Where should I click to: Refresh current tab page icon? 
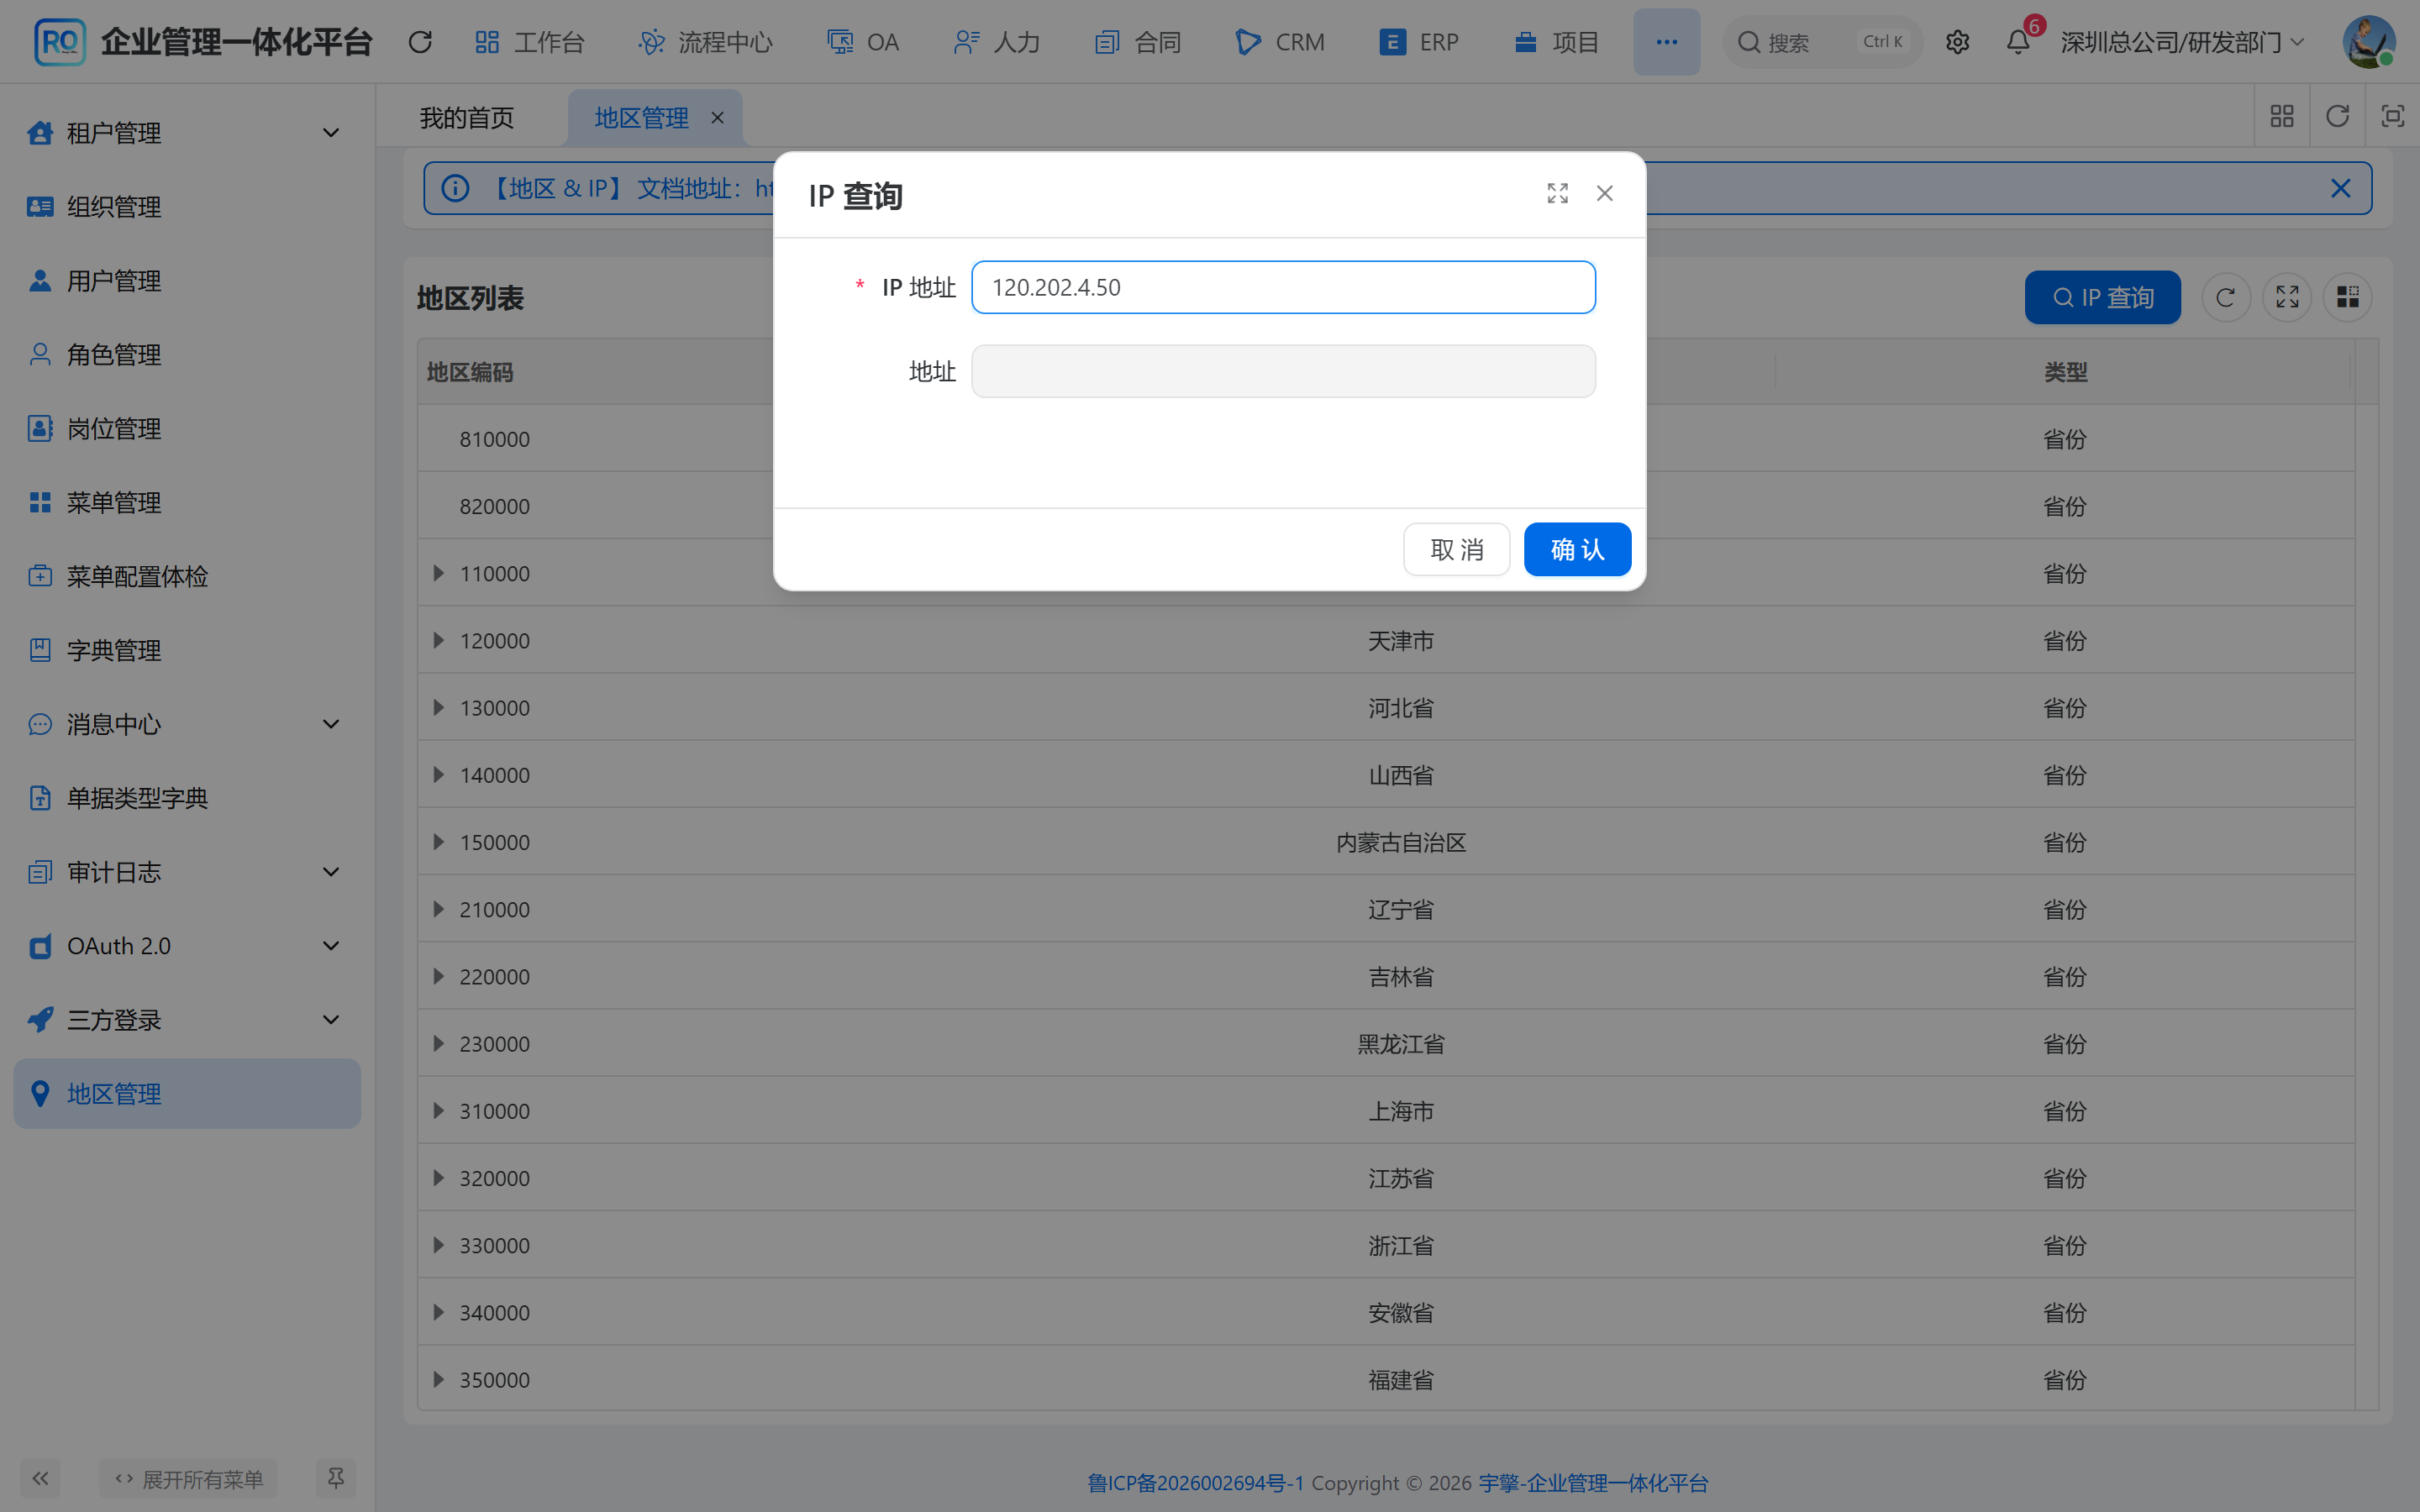[x=2337, y=116]
